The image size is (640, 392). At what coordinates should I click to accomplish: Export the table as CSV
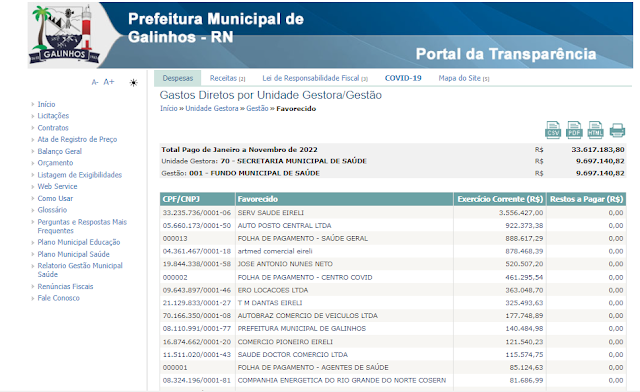point(553,130)
